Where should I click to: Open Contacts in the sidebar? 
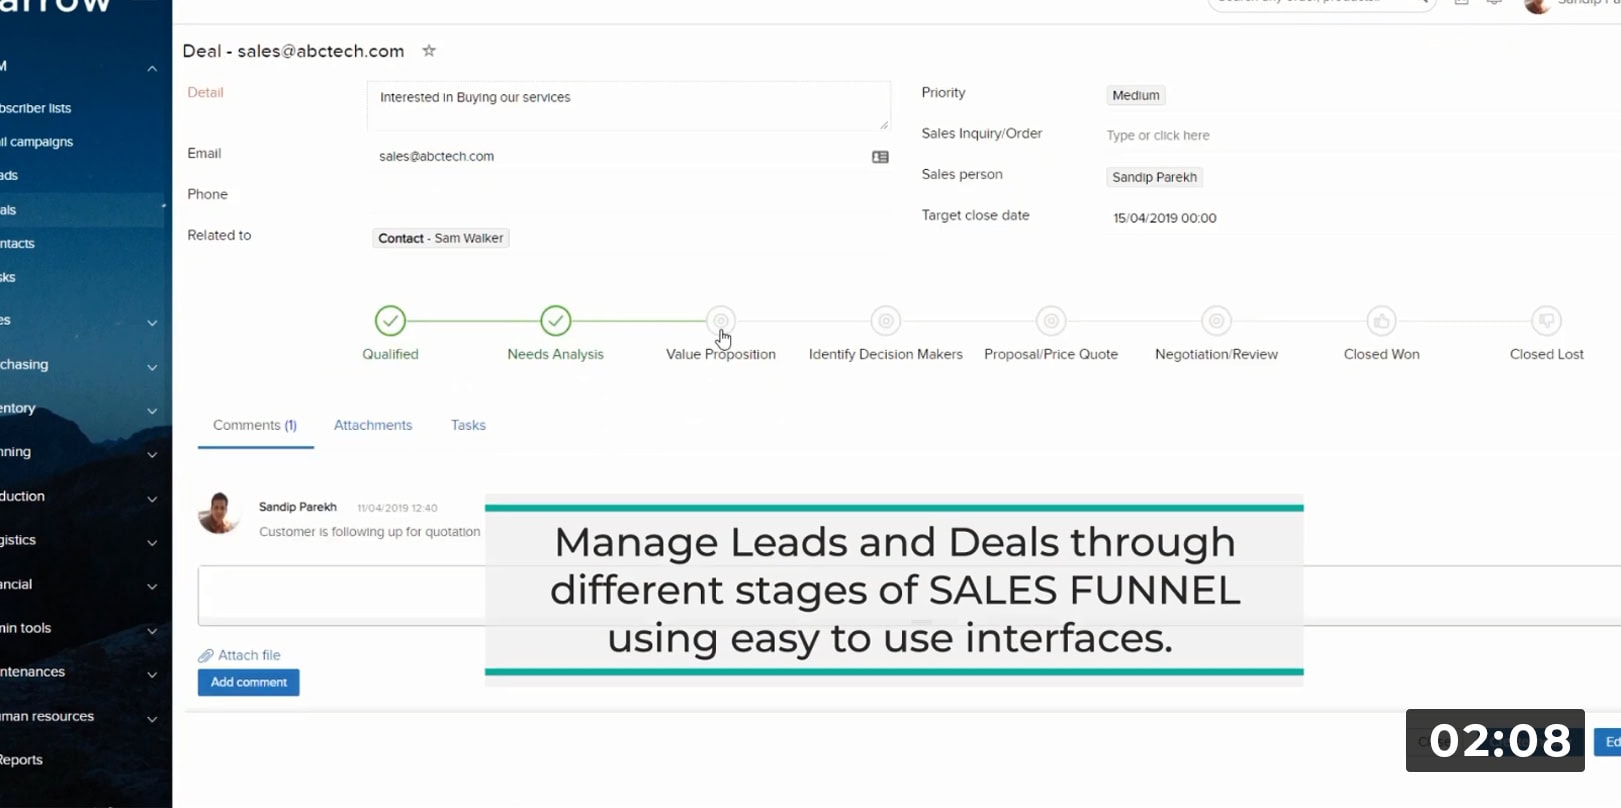18,243
